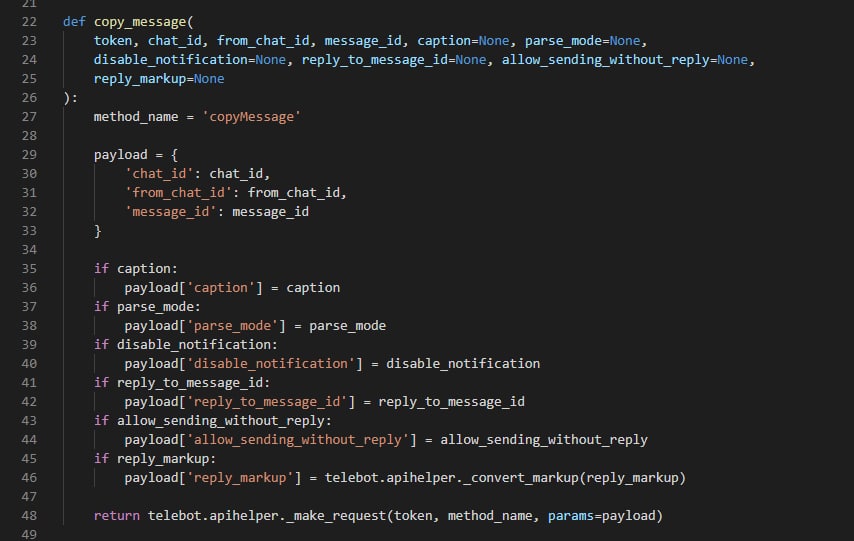Click 'if parse_mode:' on line 37
This screenshot has height=541, width=854.
(147, 307)
